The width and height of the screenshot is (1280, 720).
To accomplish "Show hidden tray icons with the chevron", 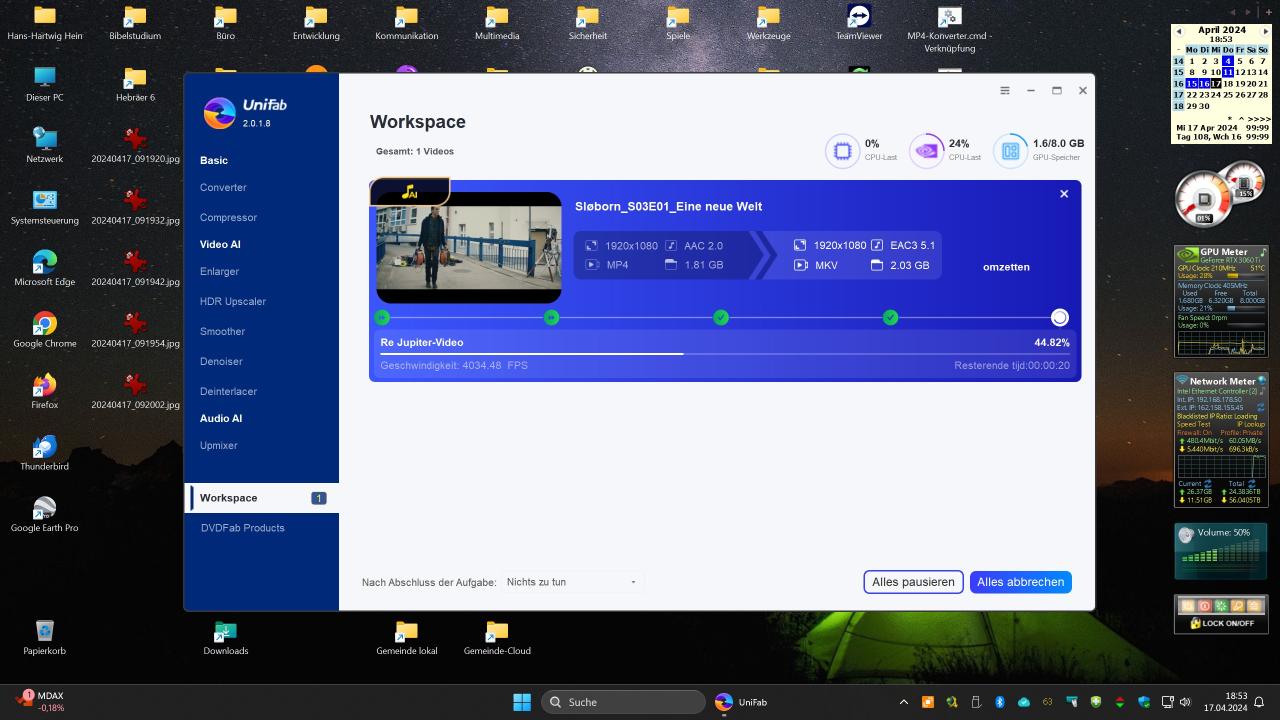I will point(904,702).
